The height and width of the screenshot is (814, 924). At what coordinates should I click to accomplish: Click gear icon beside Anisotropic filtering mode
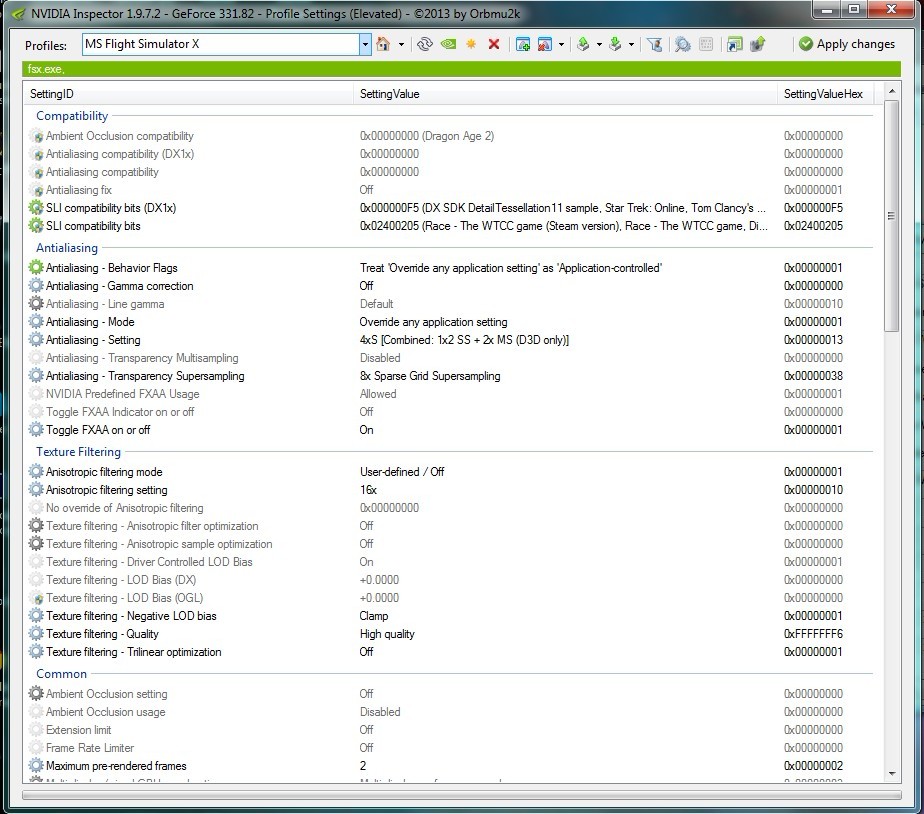(x=36, y=472)
